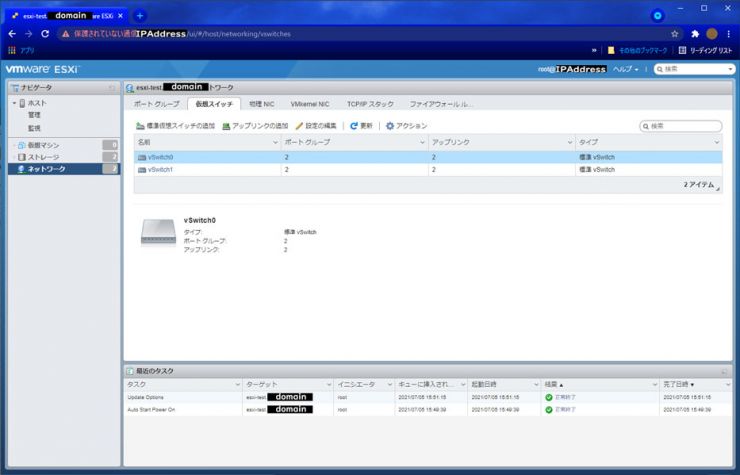
Task: Open the extensions puzzle icon
Action: (695, 34)
